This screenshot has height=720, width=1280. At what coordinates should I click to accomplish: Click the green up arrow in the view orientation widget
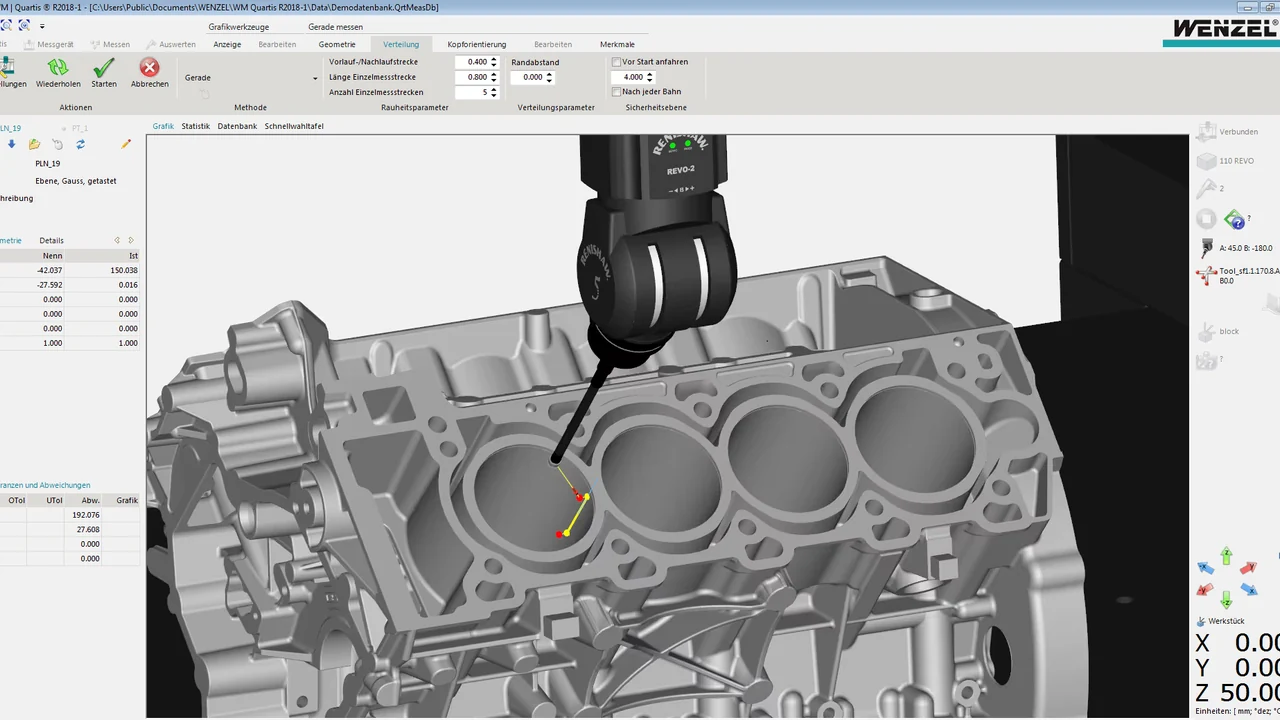[x=1227, y=555]
